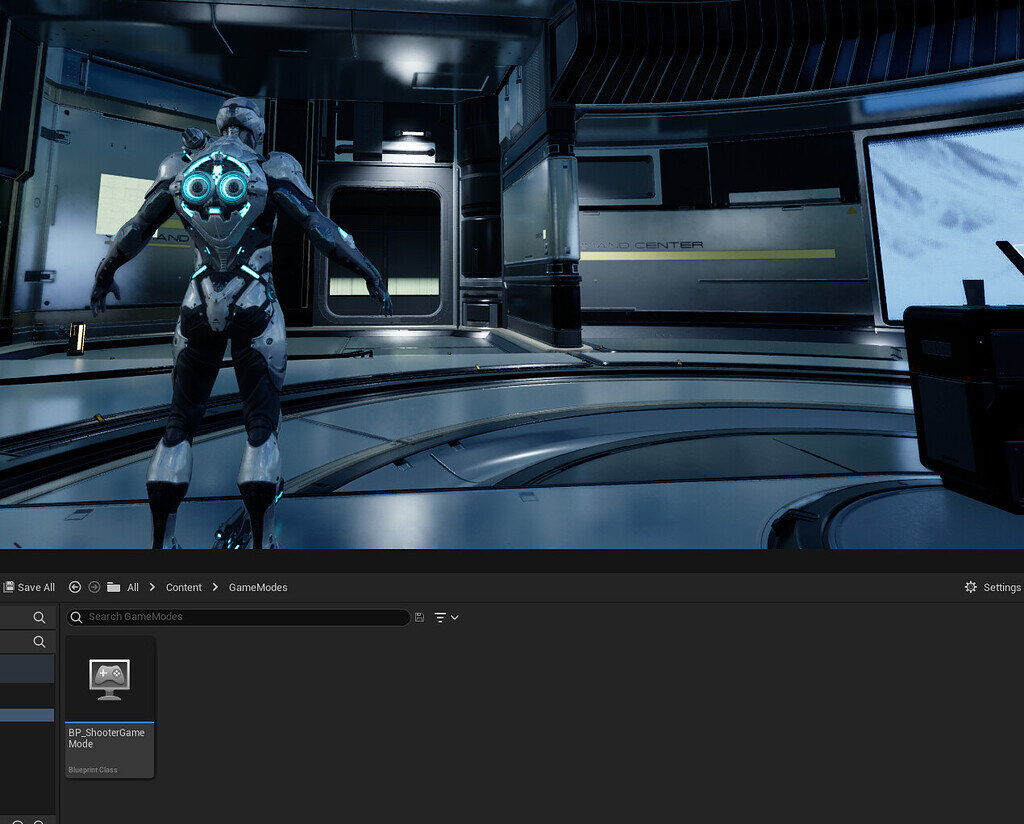Viewport: 1024px width, 824px height.
Task: Click the forward navigation arrow
Action: [x=94, y=587]
